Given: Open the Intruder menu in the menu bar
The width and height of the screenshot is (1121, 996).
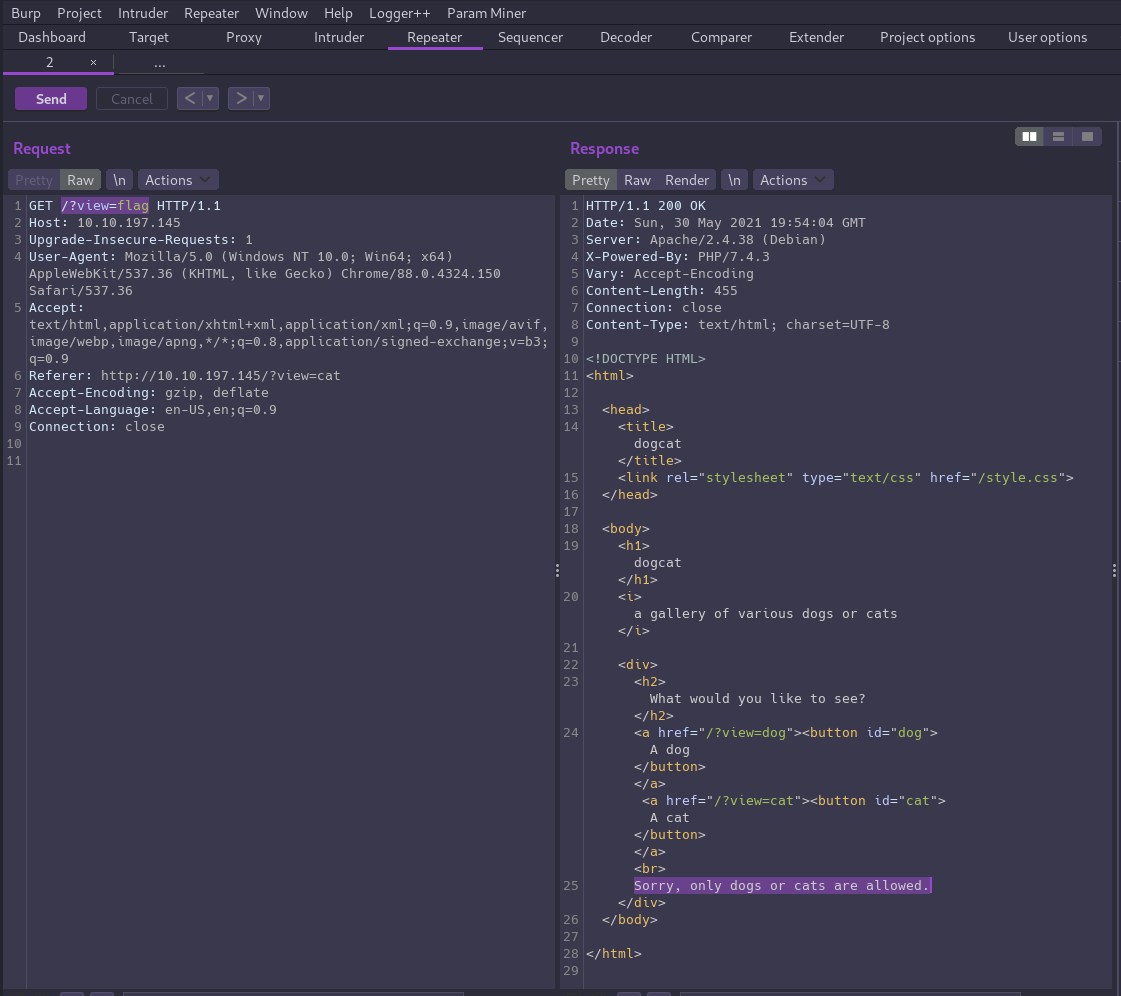Looking at the screenshot, I should pos(143,13).
